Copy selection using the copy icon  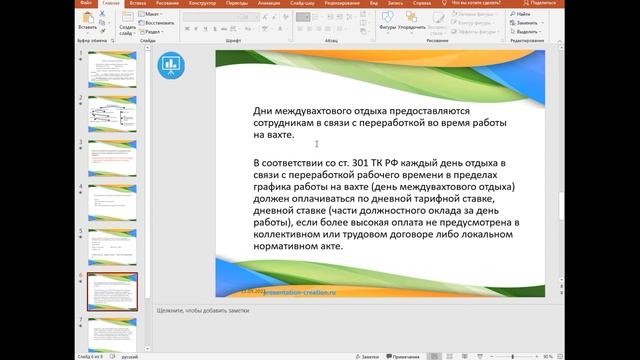click(x=102, y=22)
